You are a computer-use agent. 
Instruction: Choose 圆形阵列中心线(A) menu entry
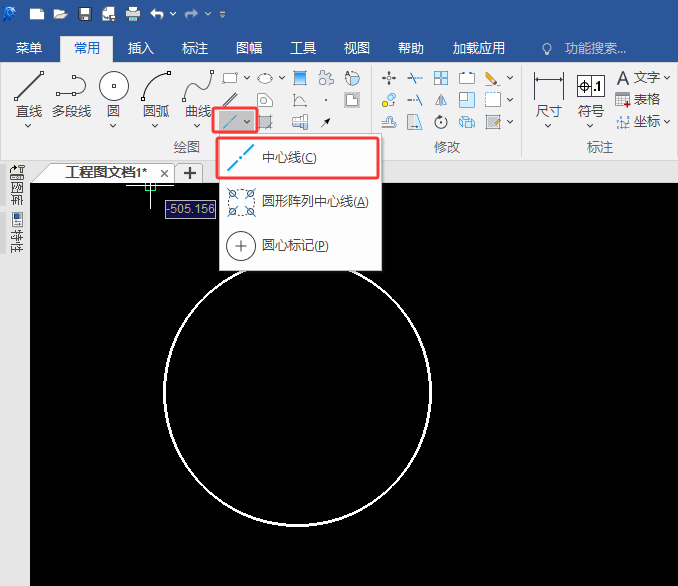(x=301, y=202)
